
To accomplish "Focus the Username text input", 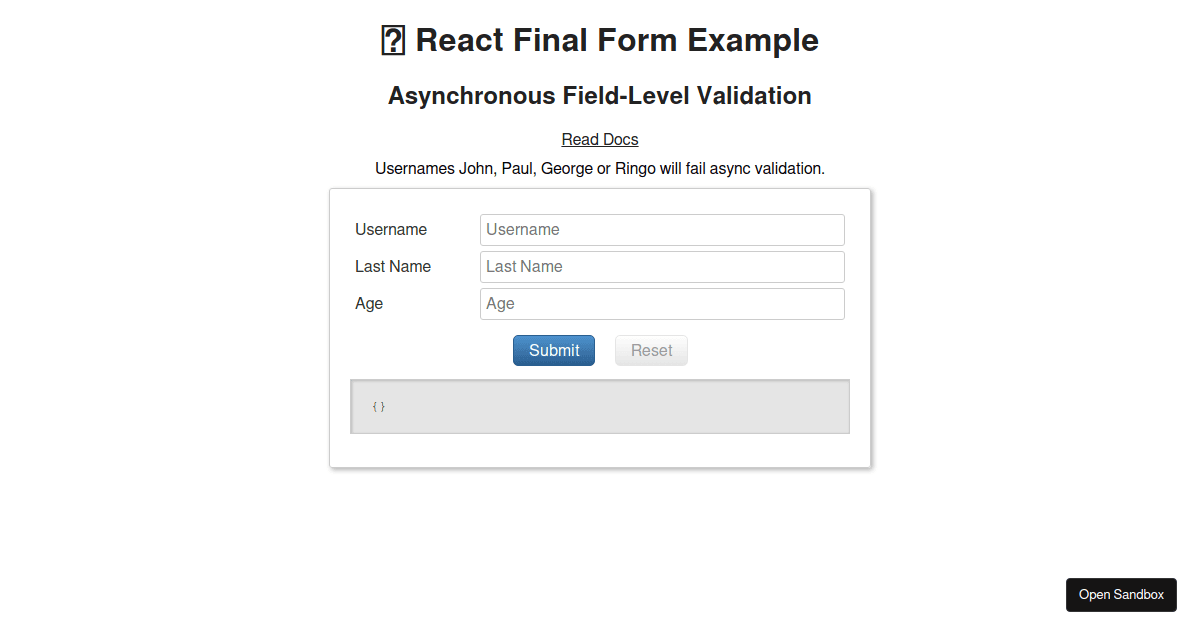I will [662, 230].
